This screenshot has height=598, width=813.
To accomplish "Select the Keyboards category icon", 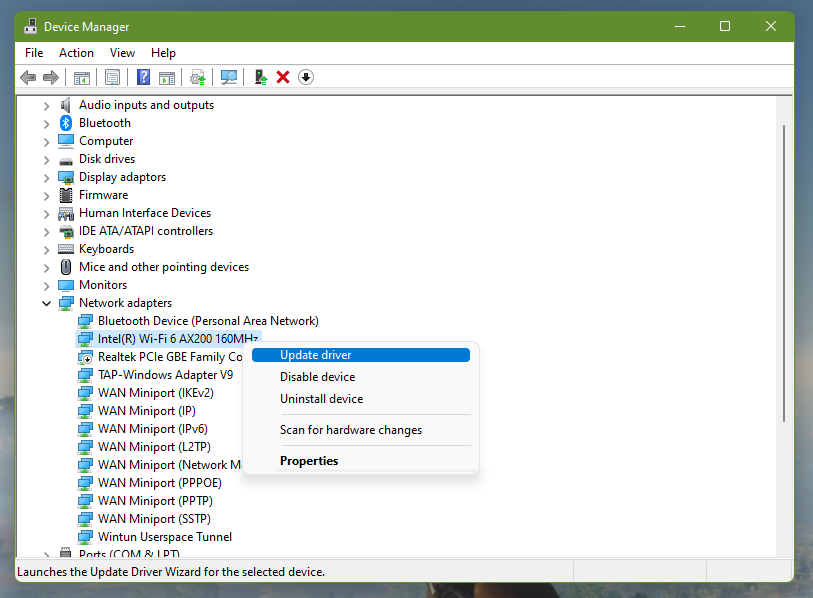I will (66, 249).
